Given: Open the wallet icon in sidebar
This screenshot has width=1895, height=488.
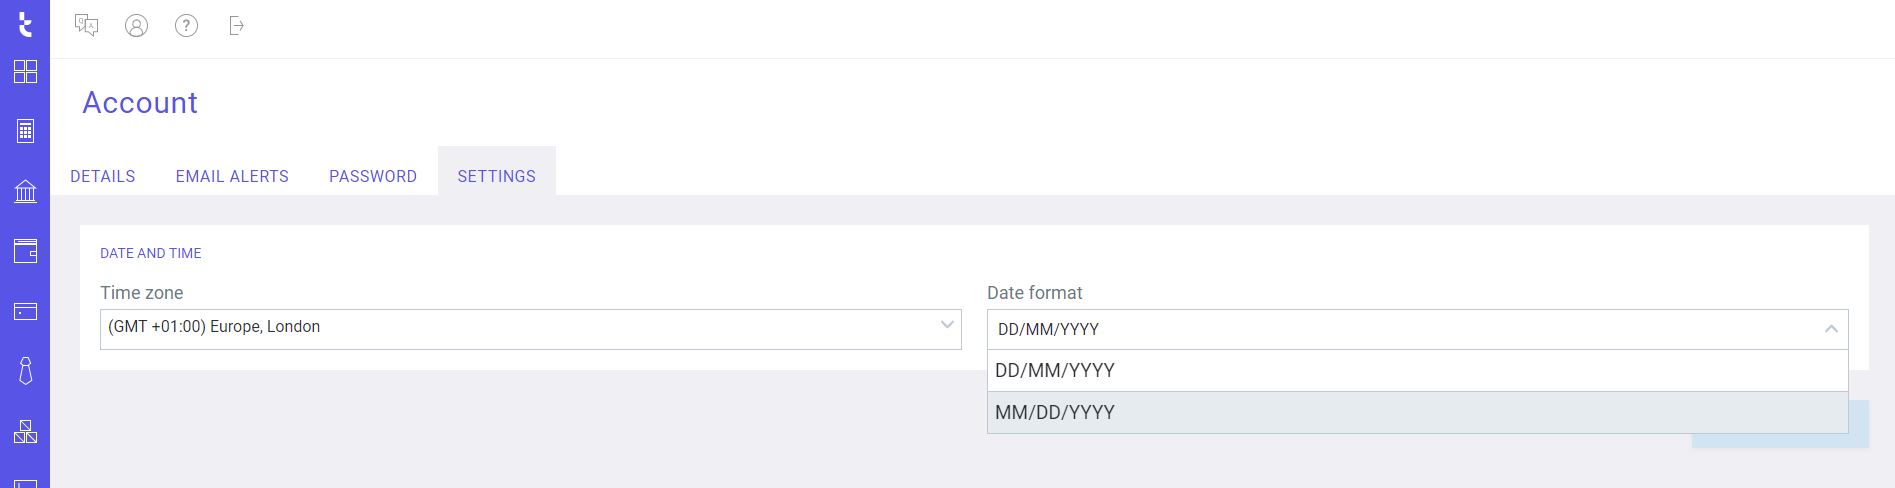Looking at the screenshot, I should [x=25, y=251].
